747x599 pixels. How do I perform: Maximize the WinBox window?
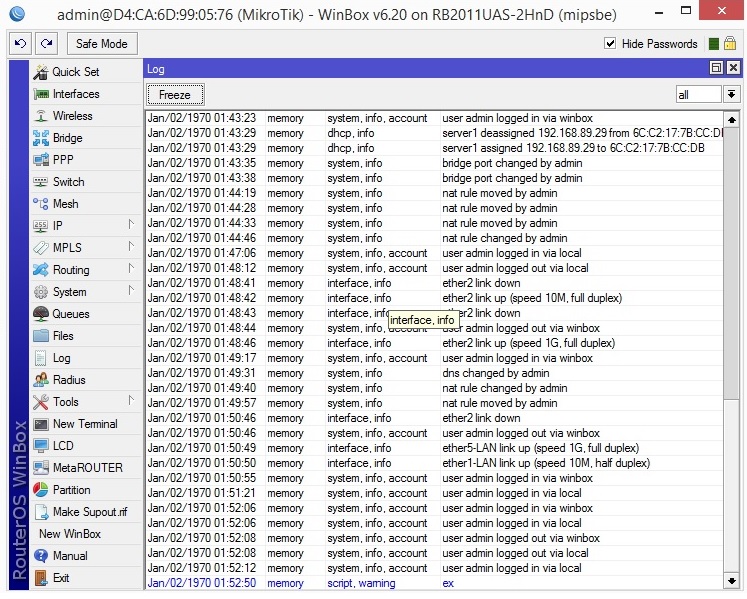(686, 11)
